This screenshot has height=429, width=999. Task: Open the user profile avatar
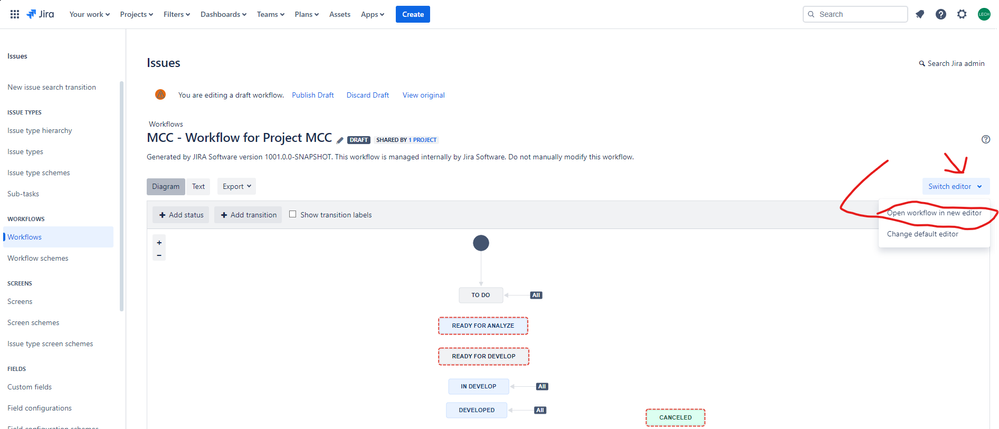pyautogui.click(x=984, y=14)
